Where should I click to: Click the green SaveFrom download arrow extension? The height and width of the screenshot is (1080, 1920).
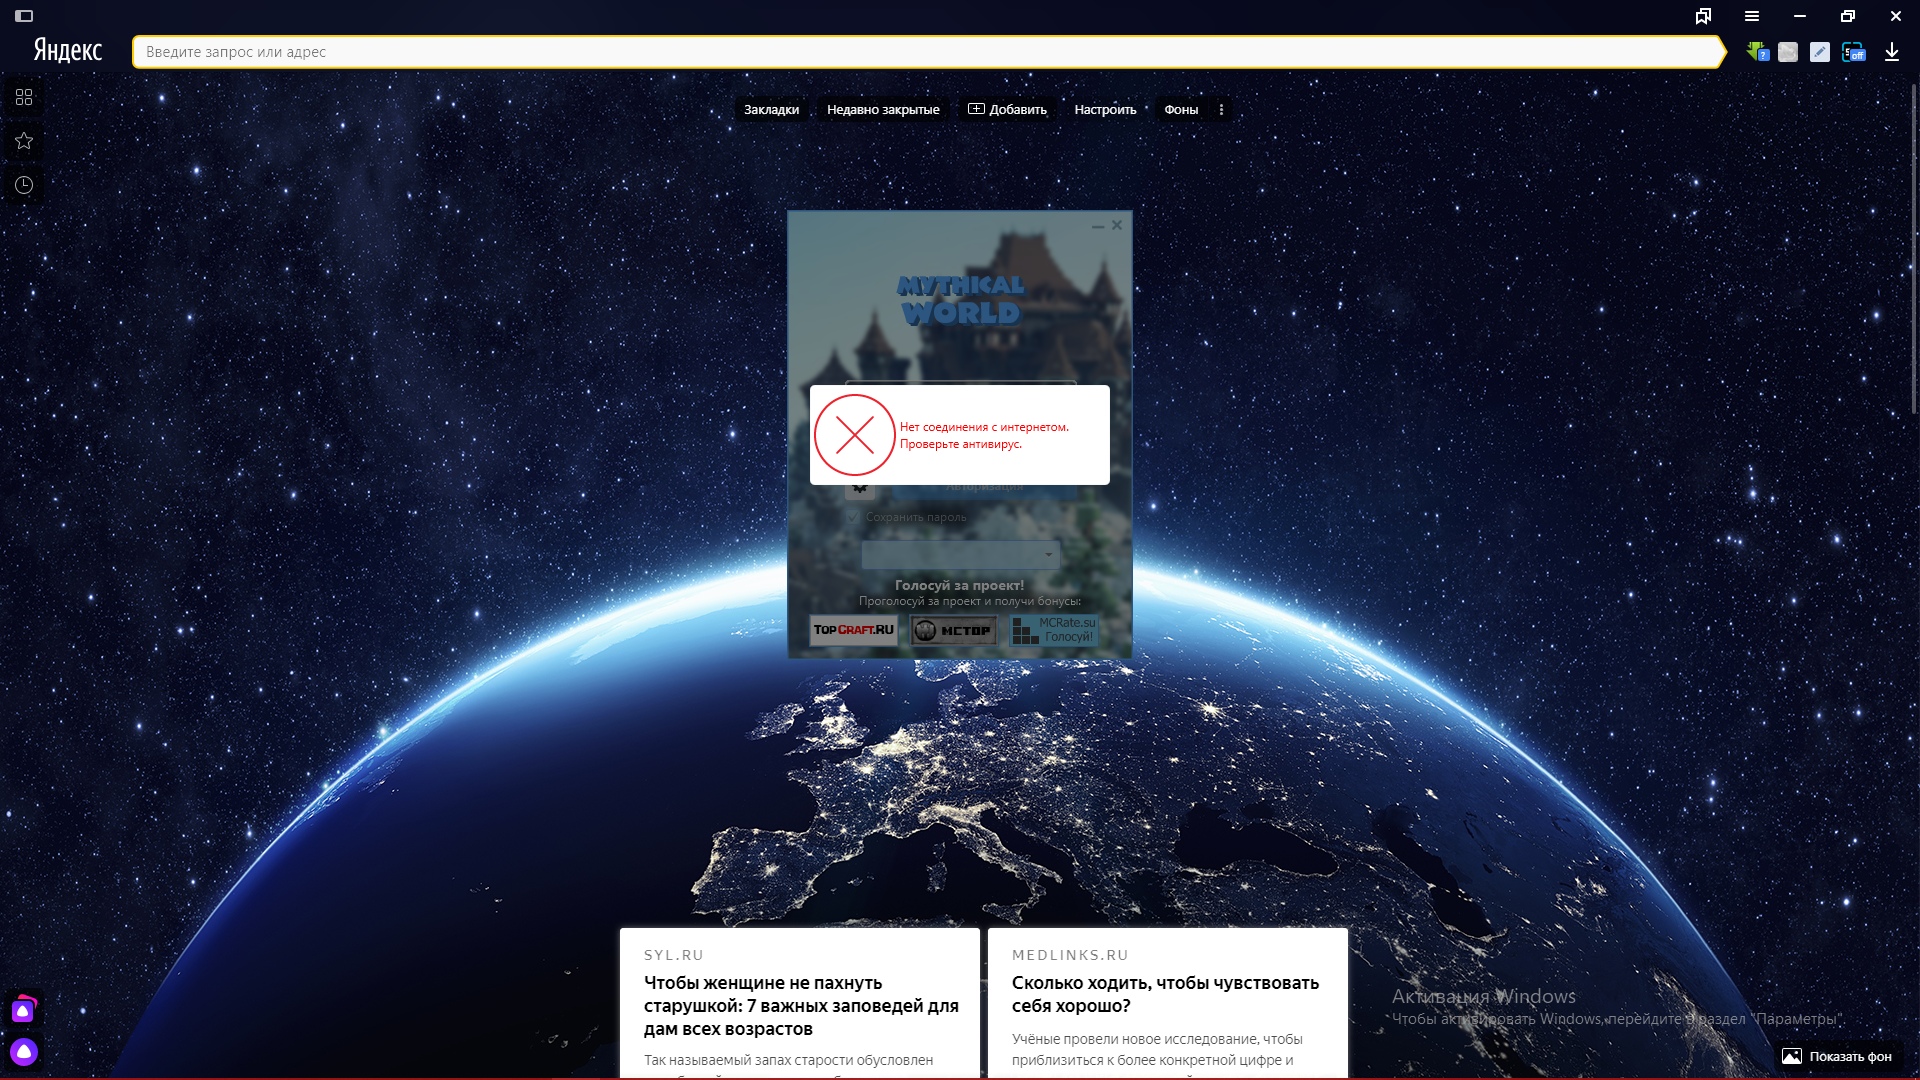pyautogui.click(x=1757, y=52)
